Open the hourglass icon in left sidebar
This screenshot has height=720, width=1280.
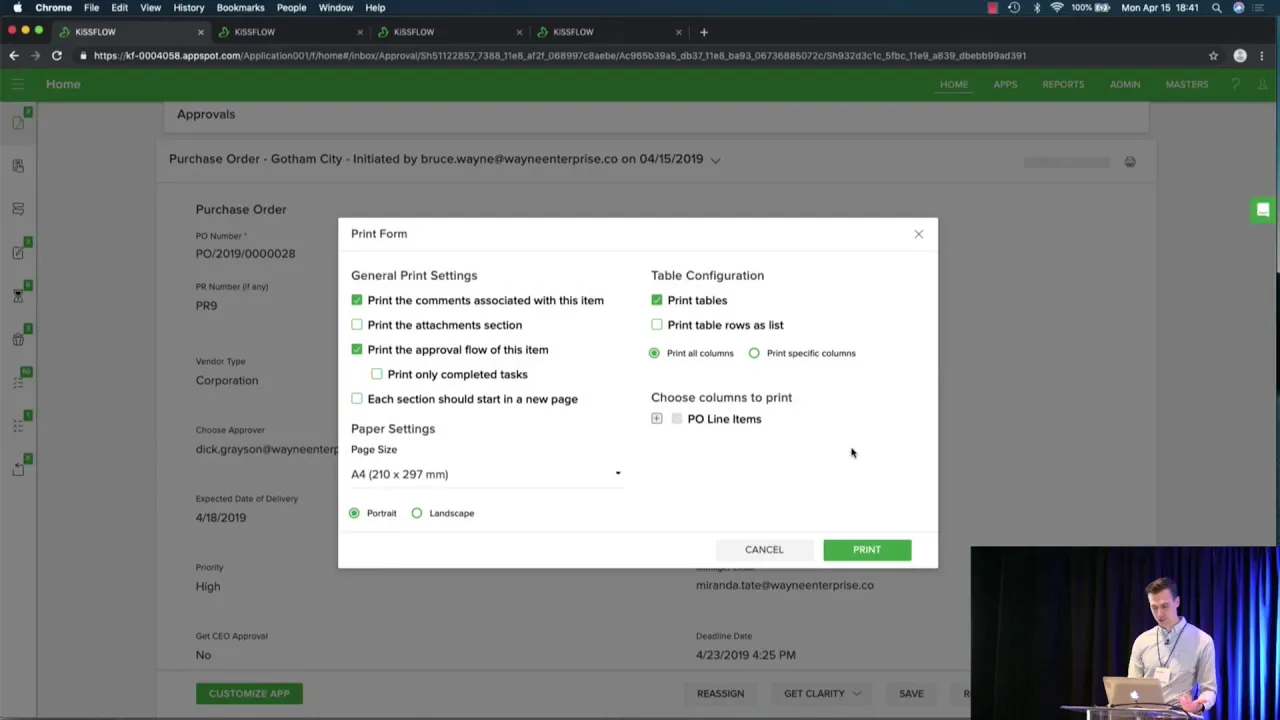tap(18, 296)
